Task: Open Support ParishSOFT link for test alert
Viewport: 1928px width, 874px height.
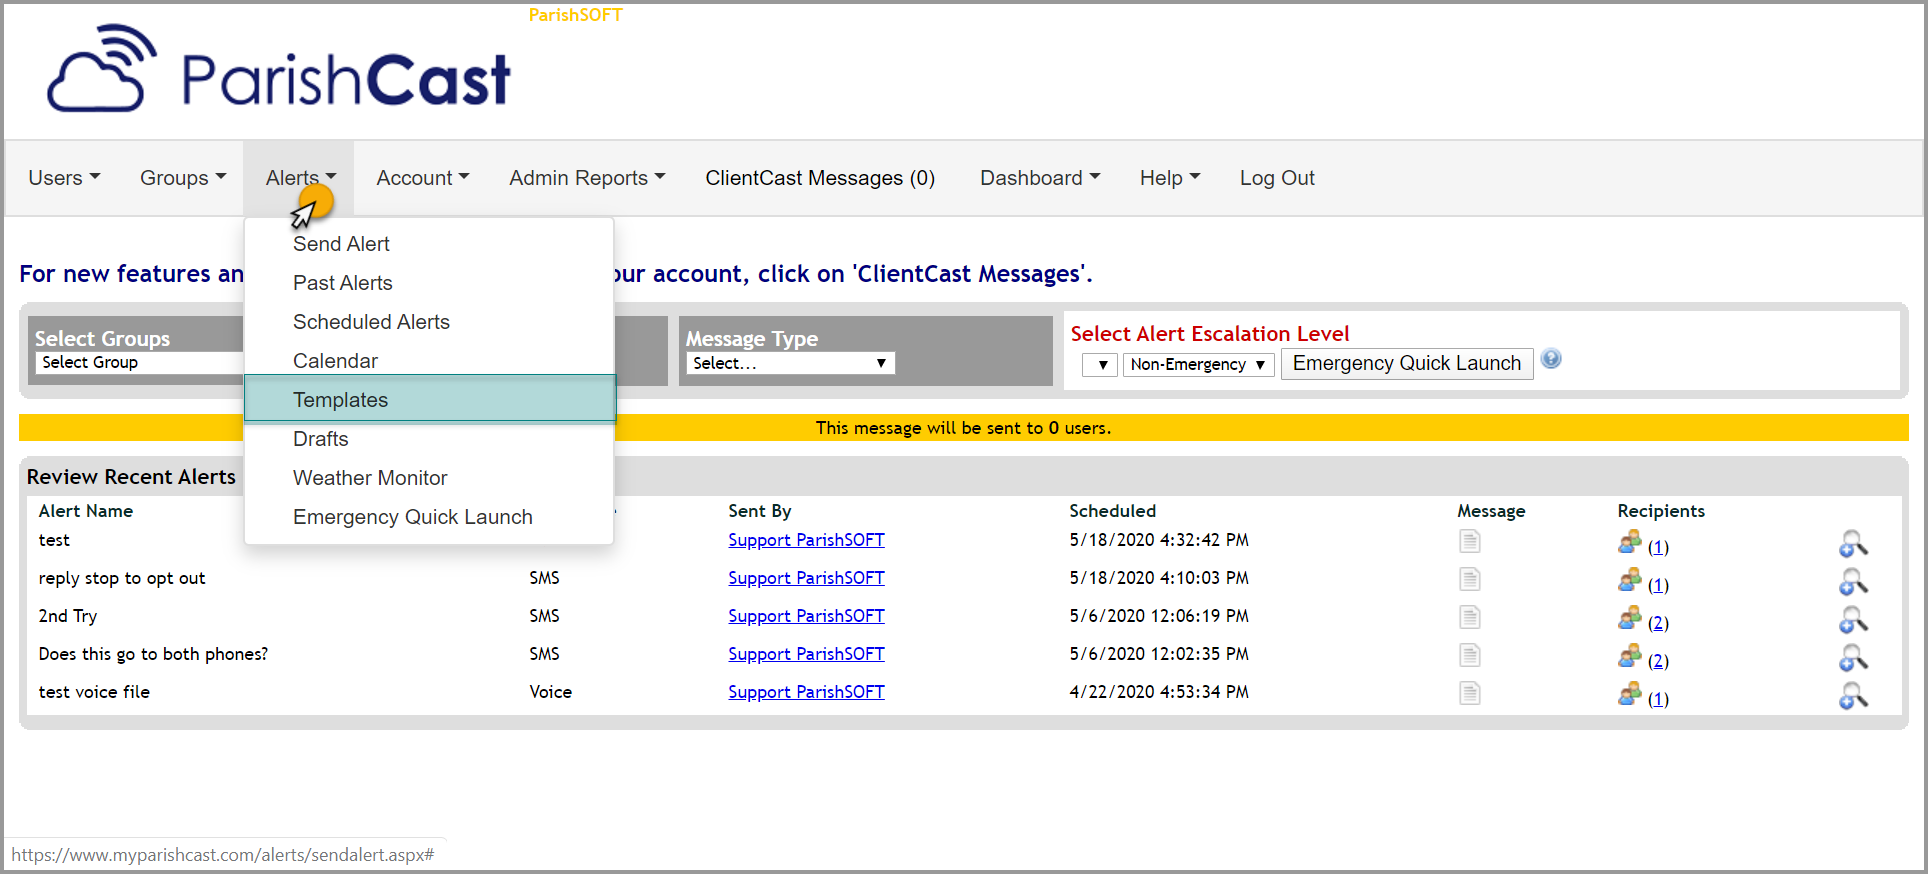Action: click(x=806, y=540)
